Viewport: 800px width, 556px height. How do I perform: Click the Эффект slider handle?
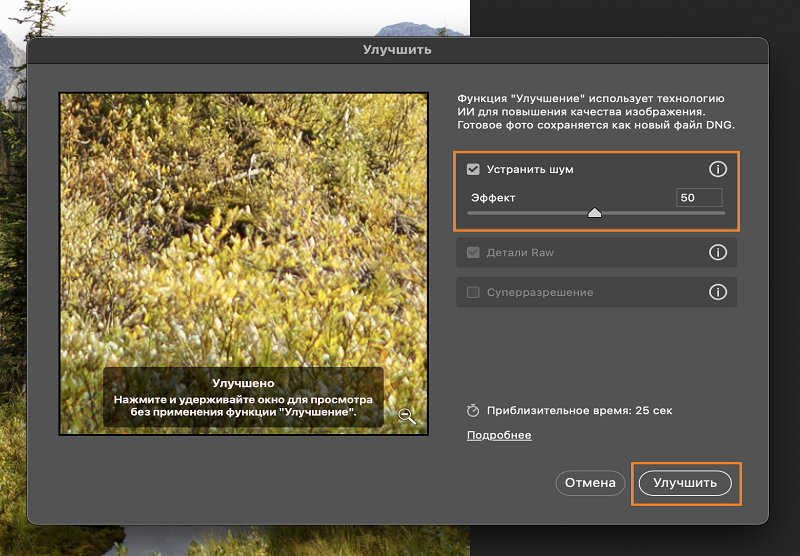(x=594, y=212)
